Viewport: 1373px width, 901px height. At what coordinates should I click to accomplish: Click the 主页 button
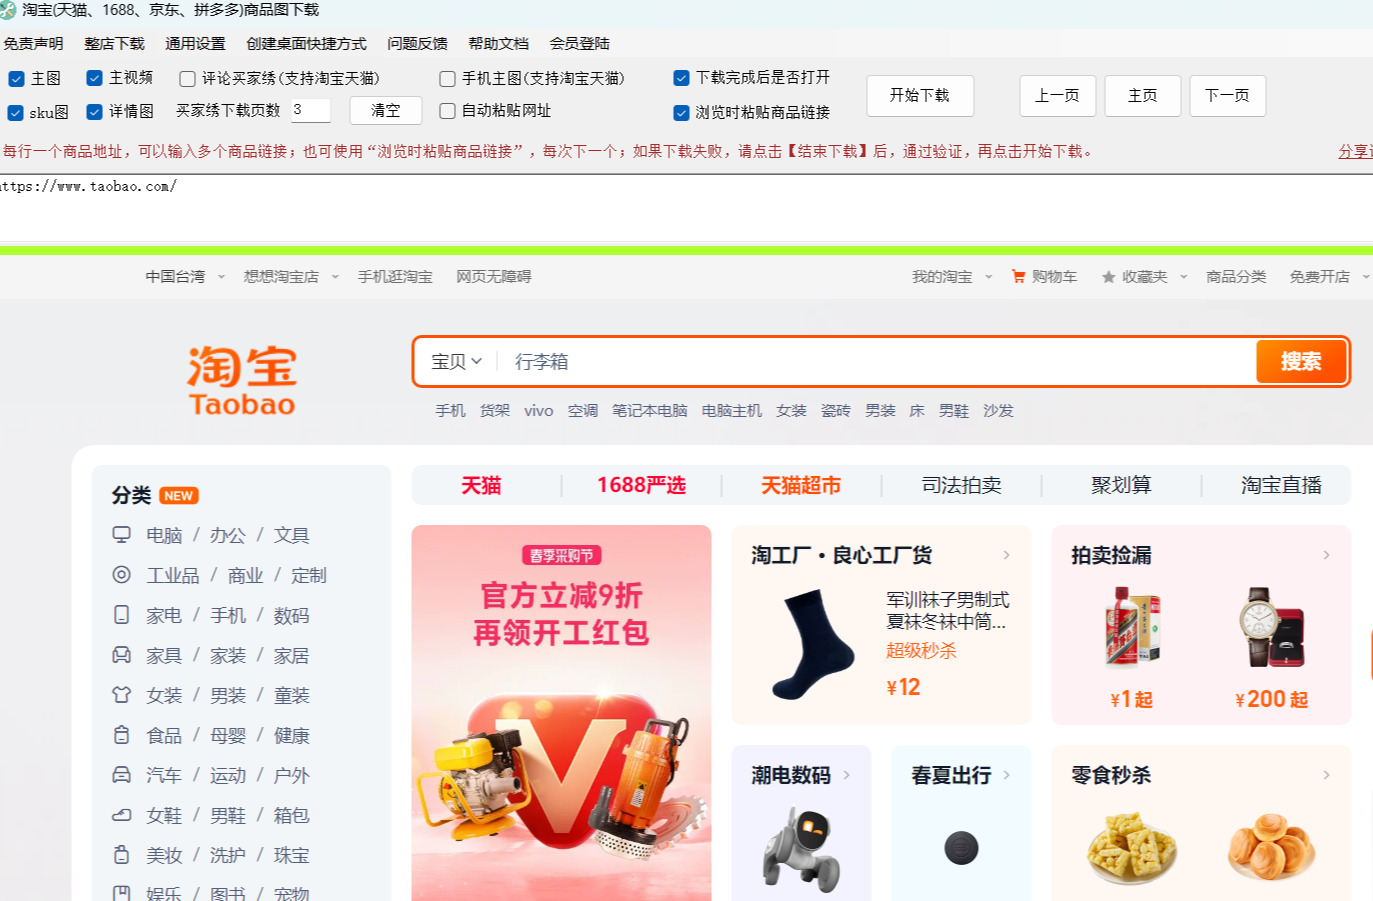point(1143,96)
